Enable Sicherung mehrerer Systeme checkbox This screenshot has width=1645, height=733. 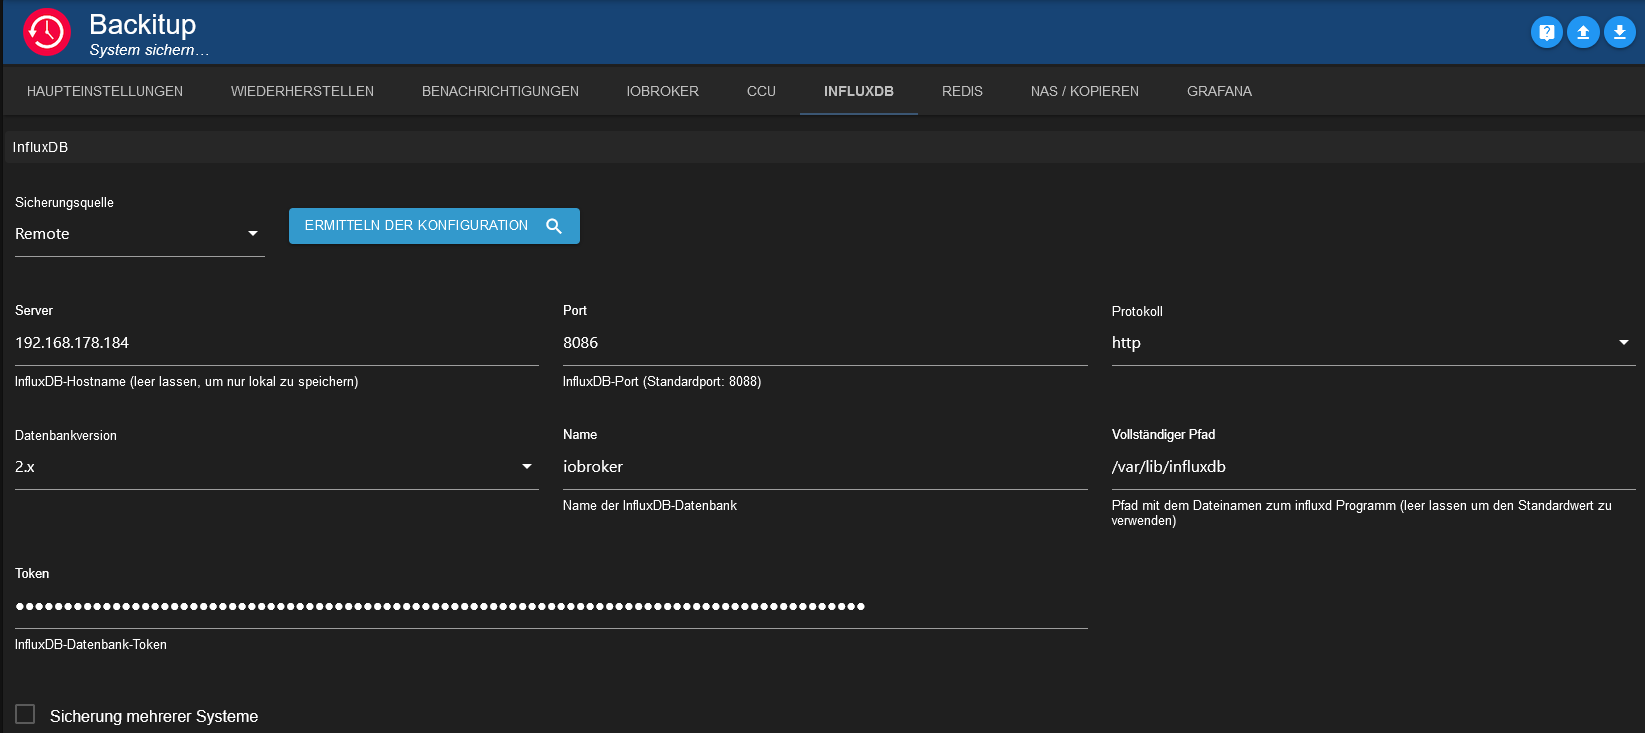coord(25,714)
